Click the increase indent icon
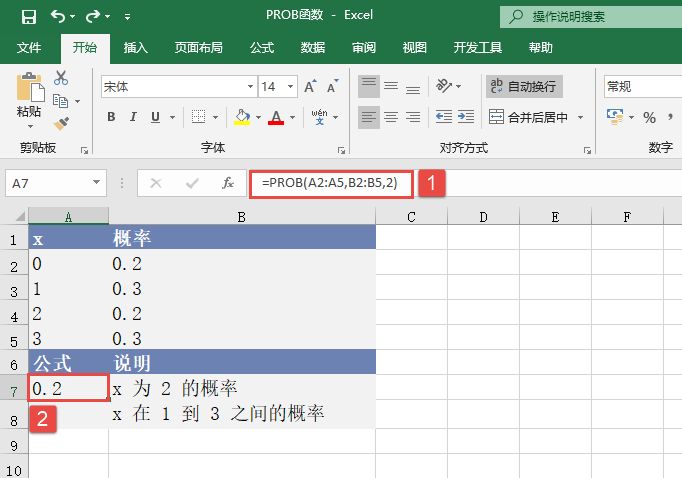Viewport: 682px width, 478px height. point(464,117)
